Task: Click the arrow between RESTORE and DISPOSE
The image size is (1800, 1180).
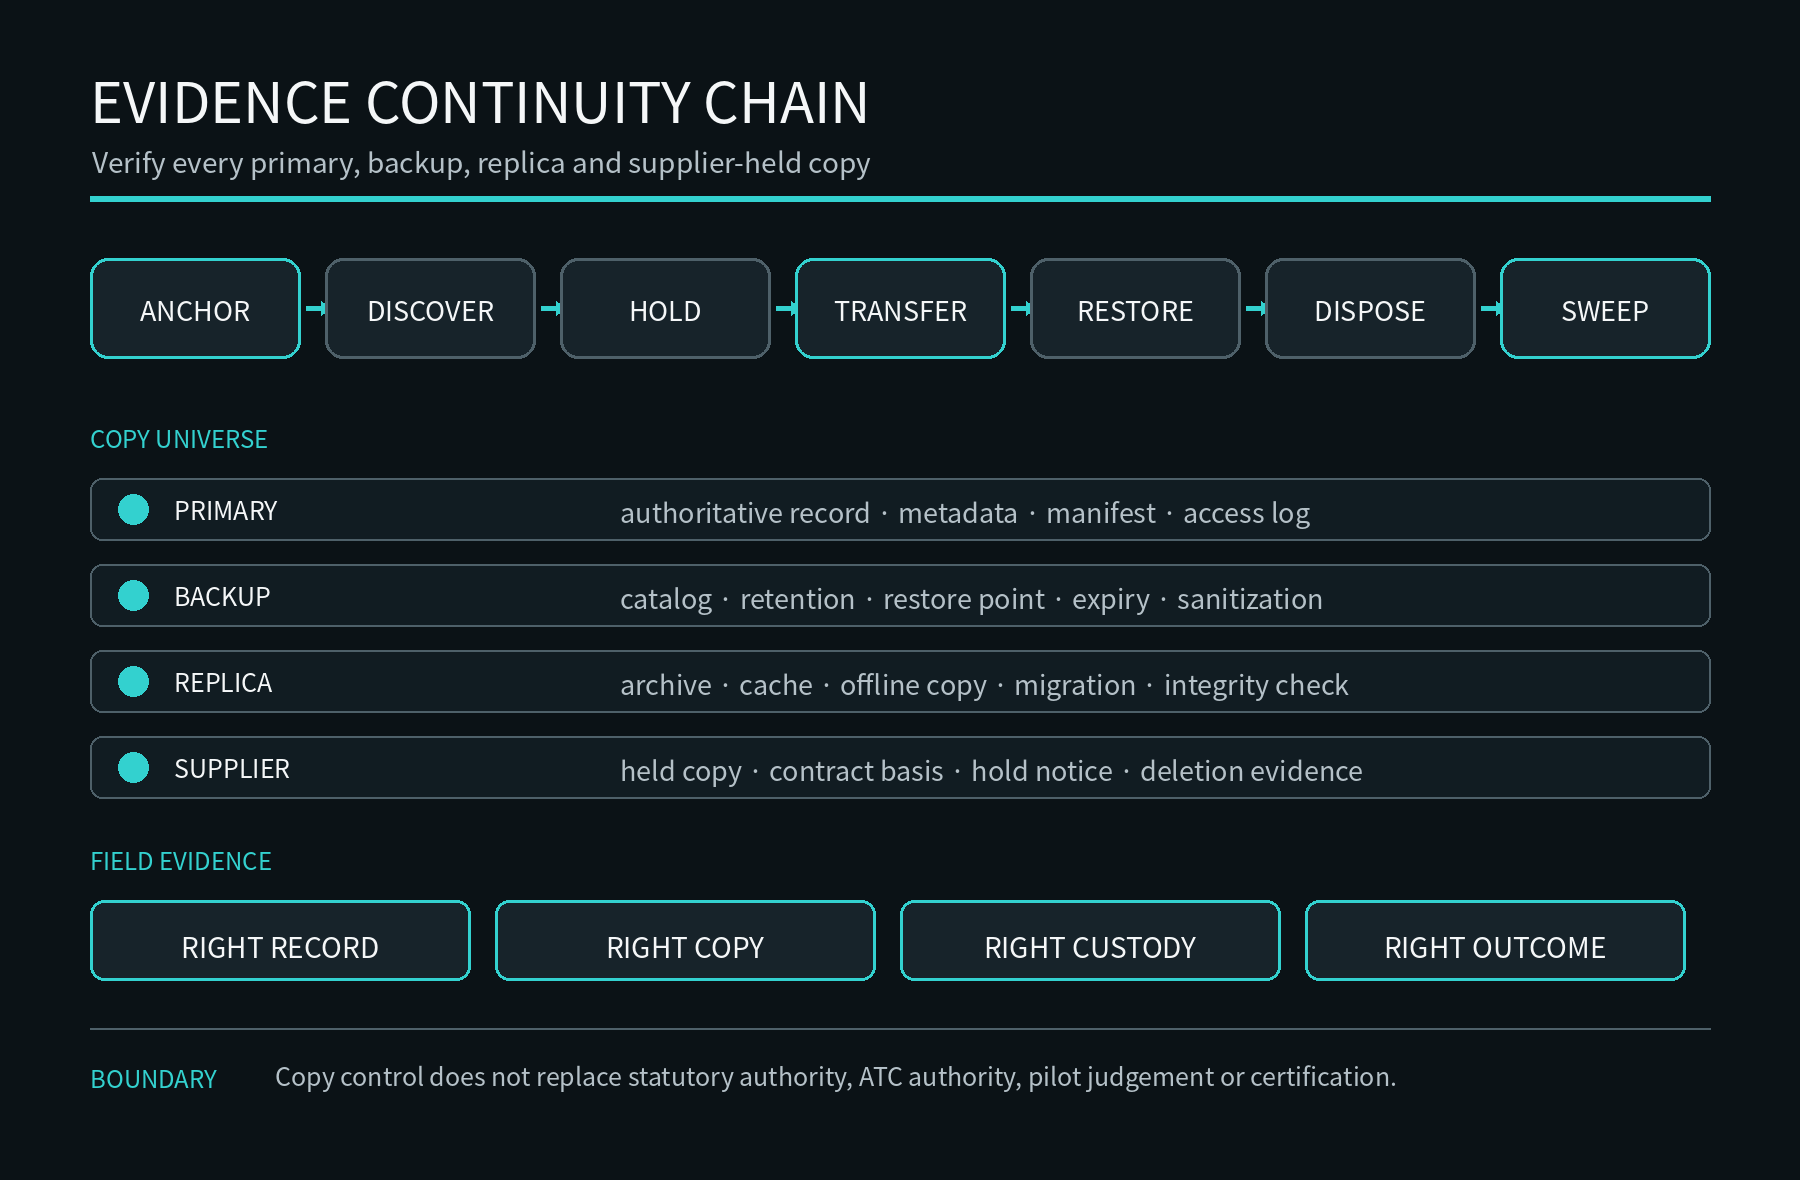Action: [1254, 309]
